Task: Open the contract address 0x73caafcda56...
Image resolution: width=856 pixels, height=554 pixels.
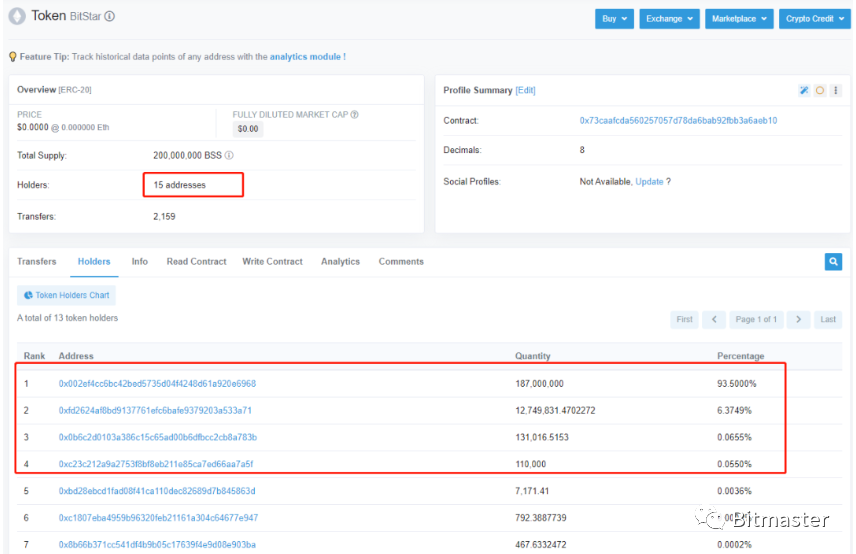Action: [x=678, y=121]
